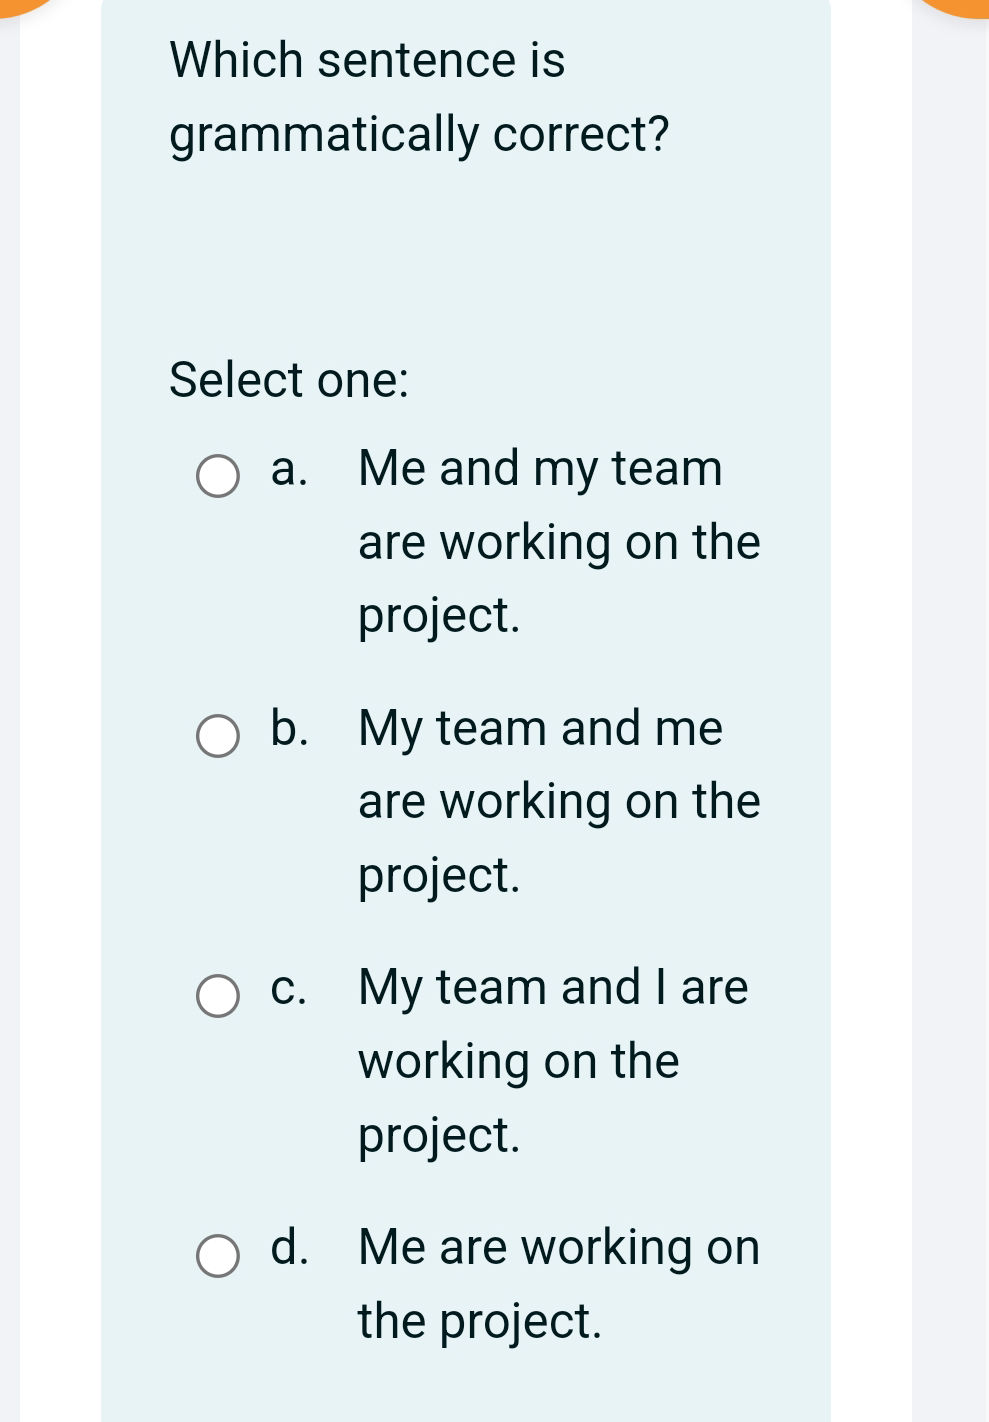
Task: Choose 'My team and I are' answer text
Action: click(553, 988)
